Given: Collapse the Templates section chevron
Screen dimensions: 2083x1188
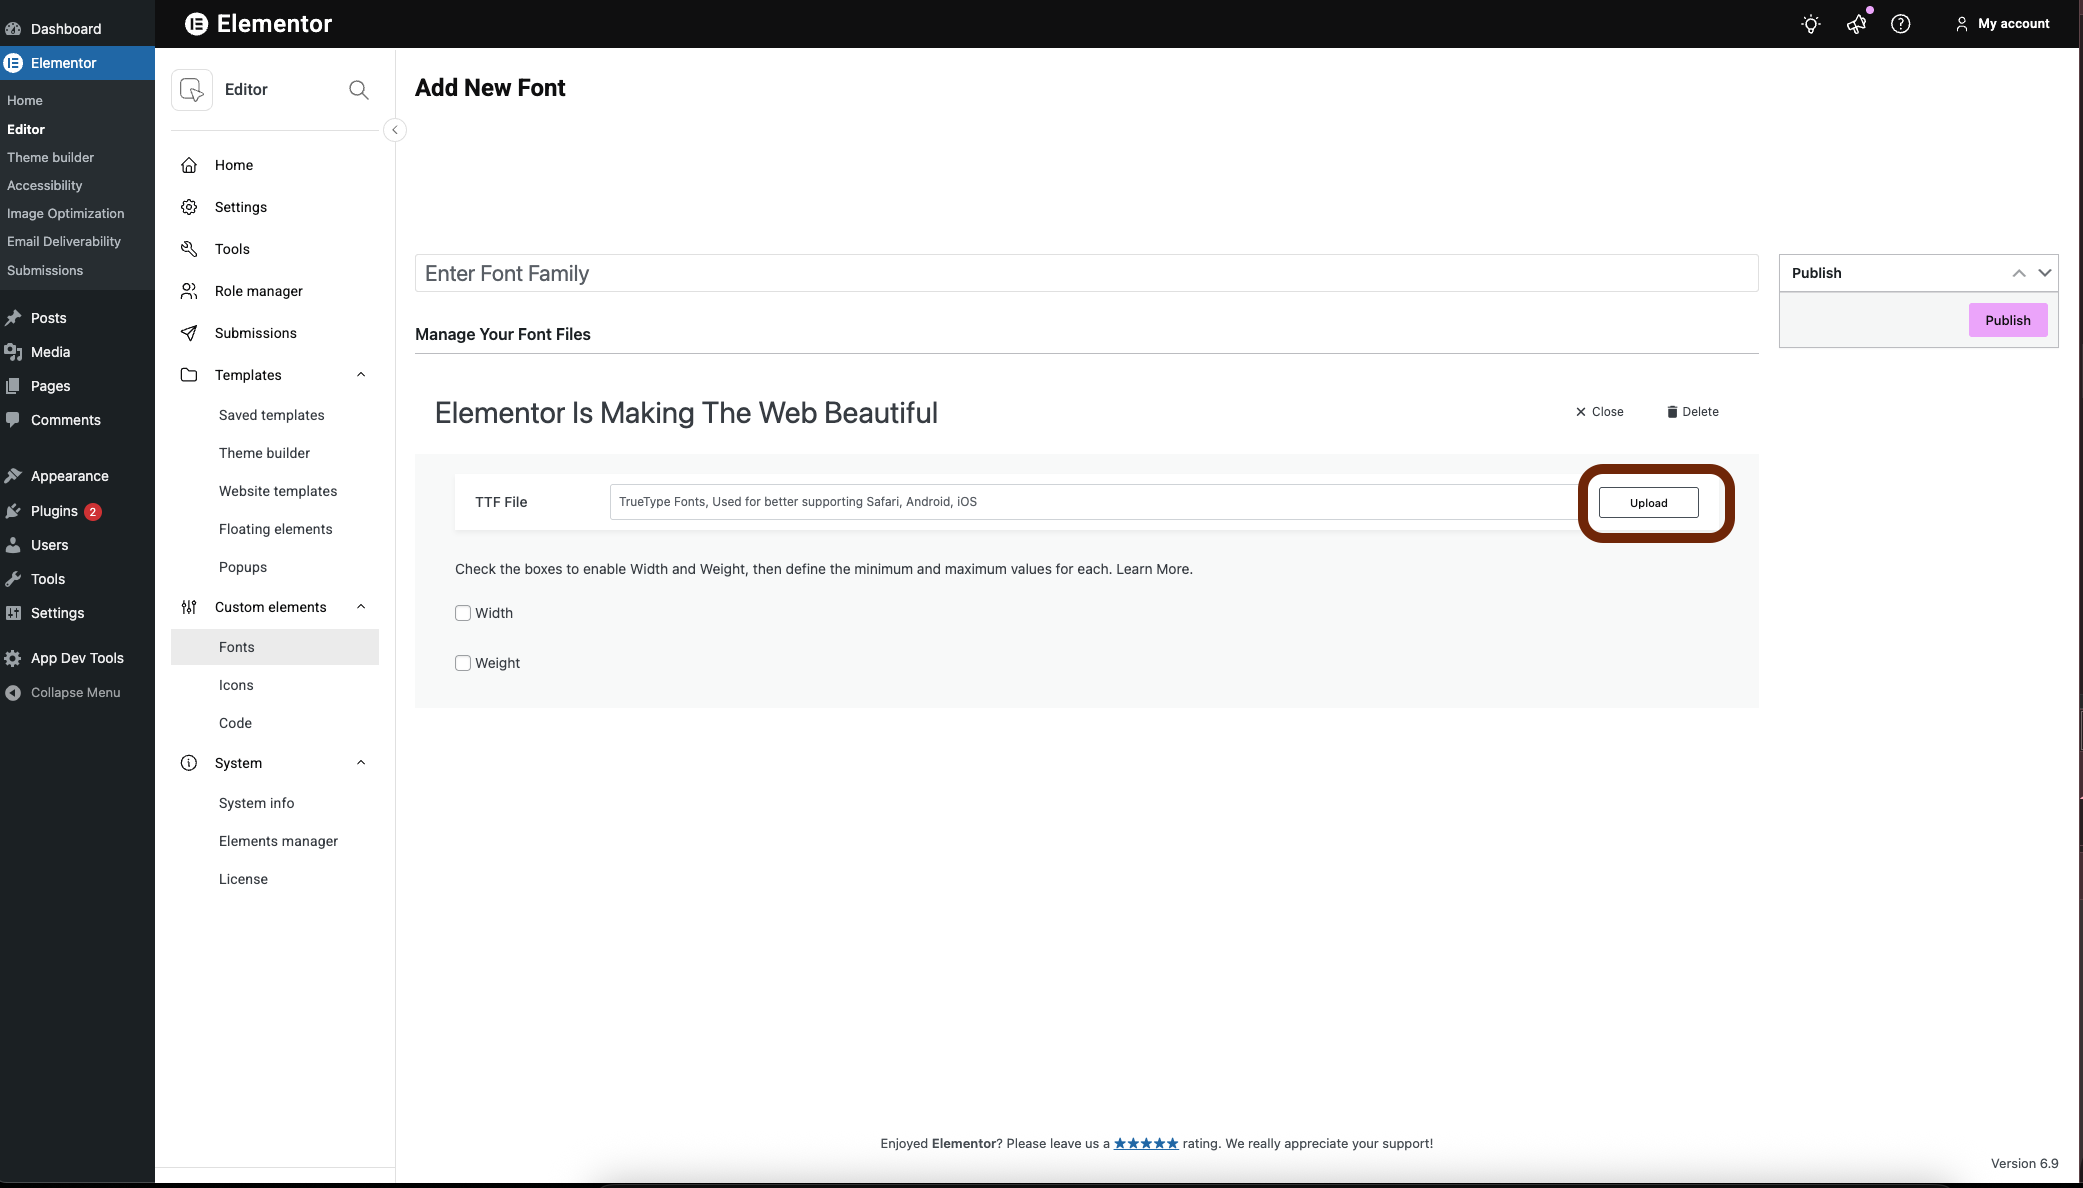Looking at the screenshot, I should [x=361, y=375].
